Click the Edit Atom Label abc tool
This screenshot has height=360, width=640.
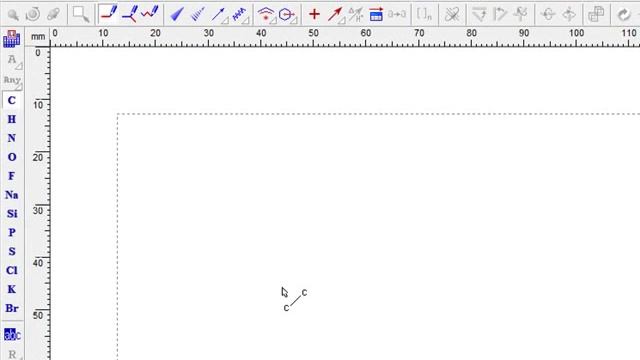12,335
